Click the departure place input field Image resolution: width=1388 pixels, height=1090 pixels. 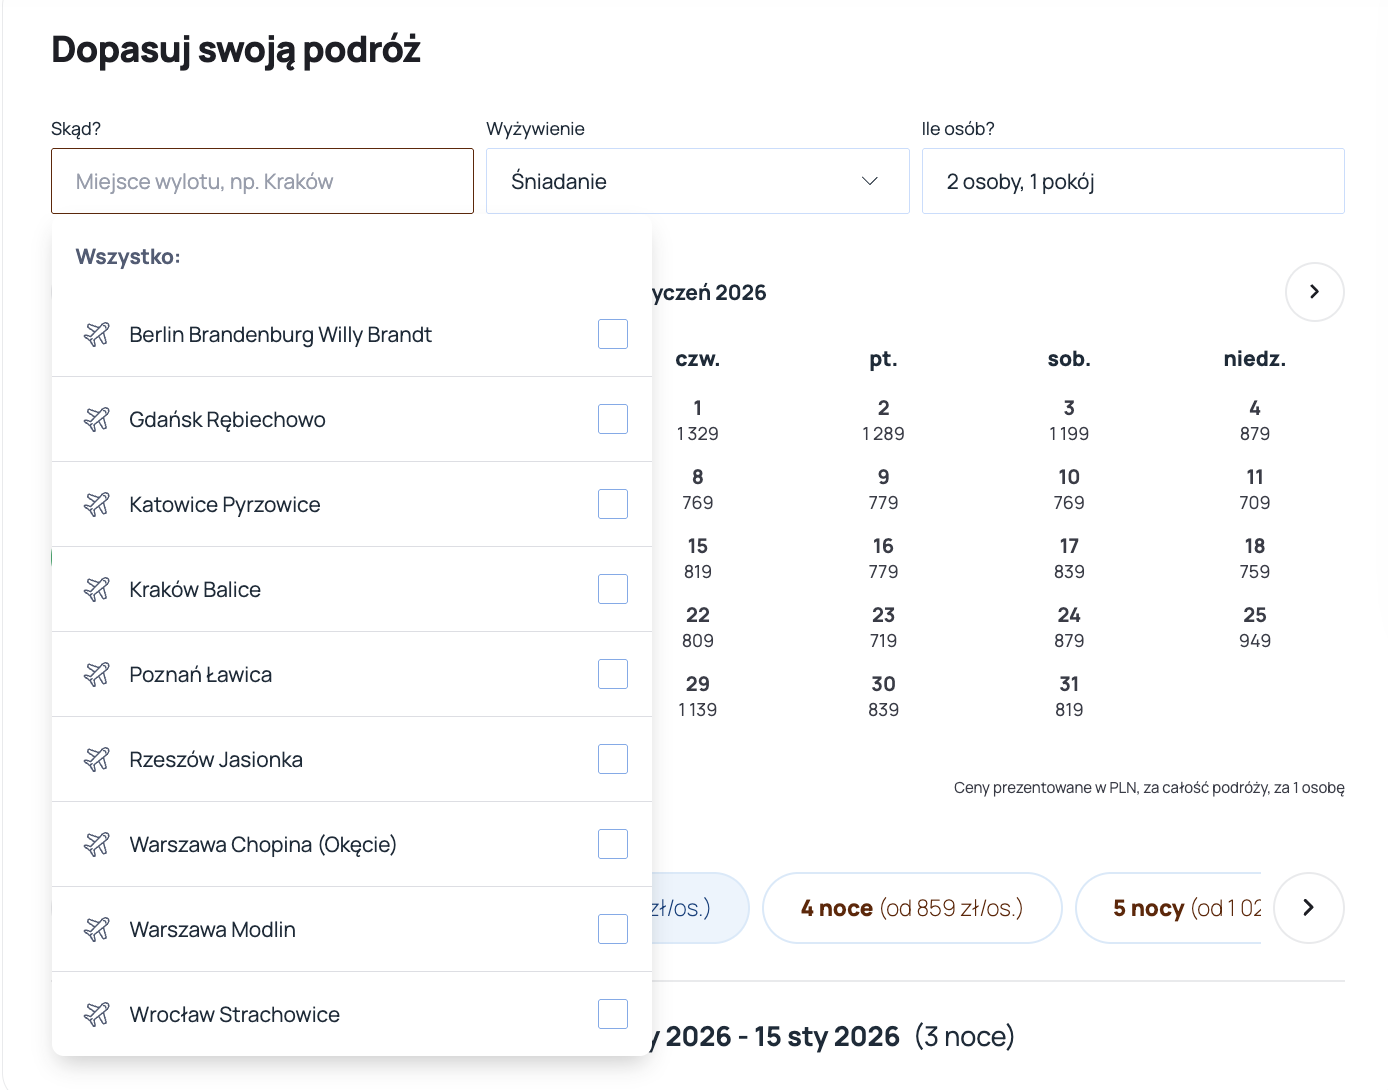[262, 181]
